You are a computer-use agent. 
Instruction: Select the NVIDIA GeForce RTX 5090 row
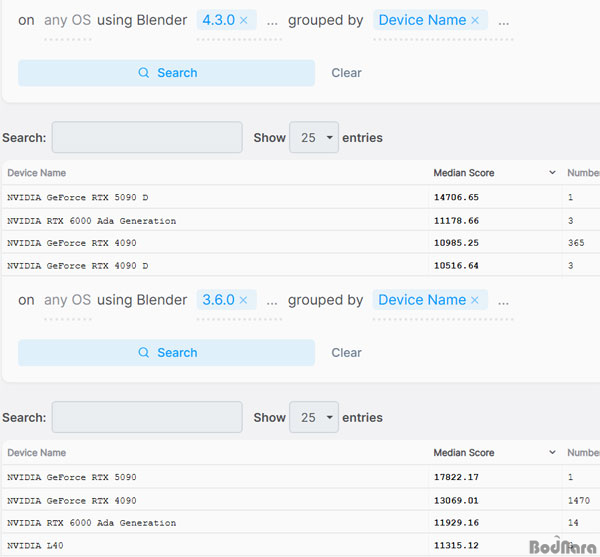pyautogui.click(x=300, y=477)
